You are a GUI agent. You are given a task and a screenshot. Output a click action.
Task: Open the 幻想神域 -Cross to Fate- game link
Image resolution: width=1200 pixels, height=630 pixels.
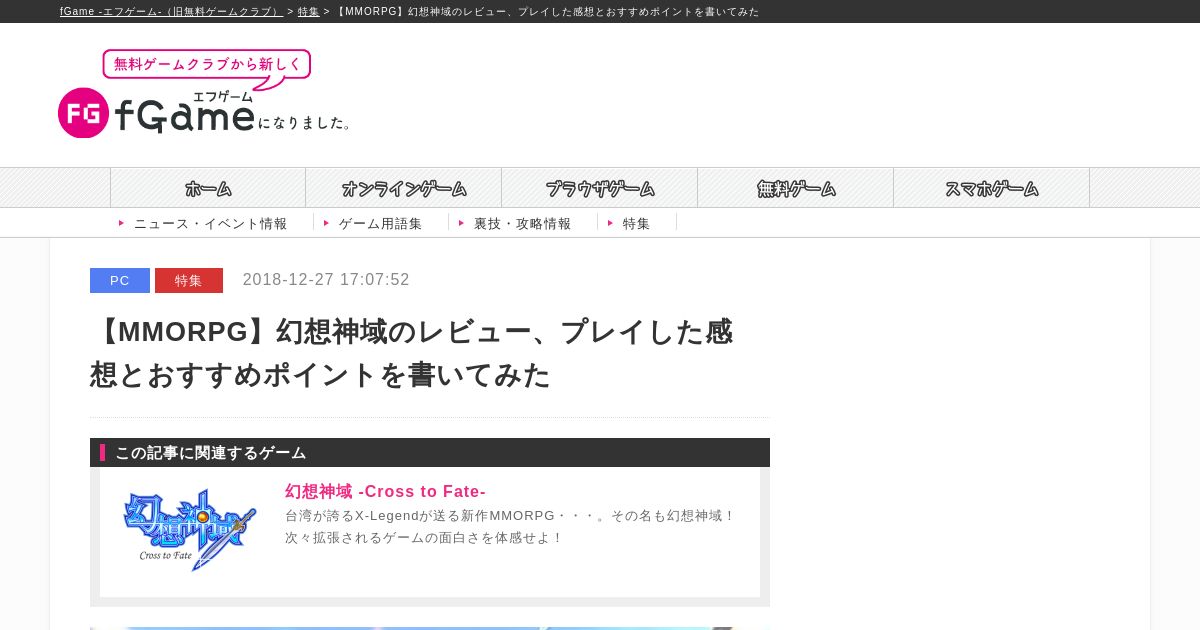(x=385, y=491)
